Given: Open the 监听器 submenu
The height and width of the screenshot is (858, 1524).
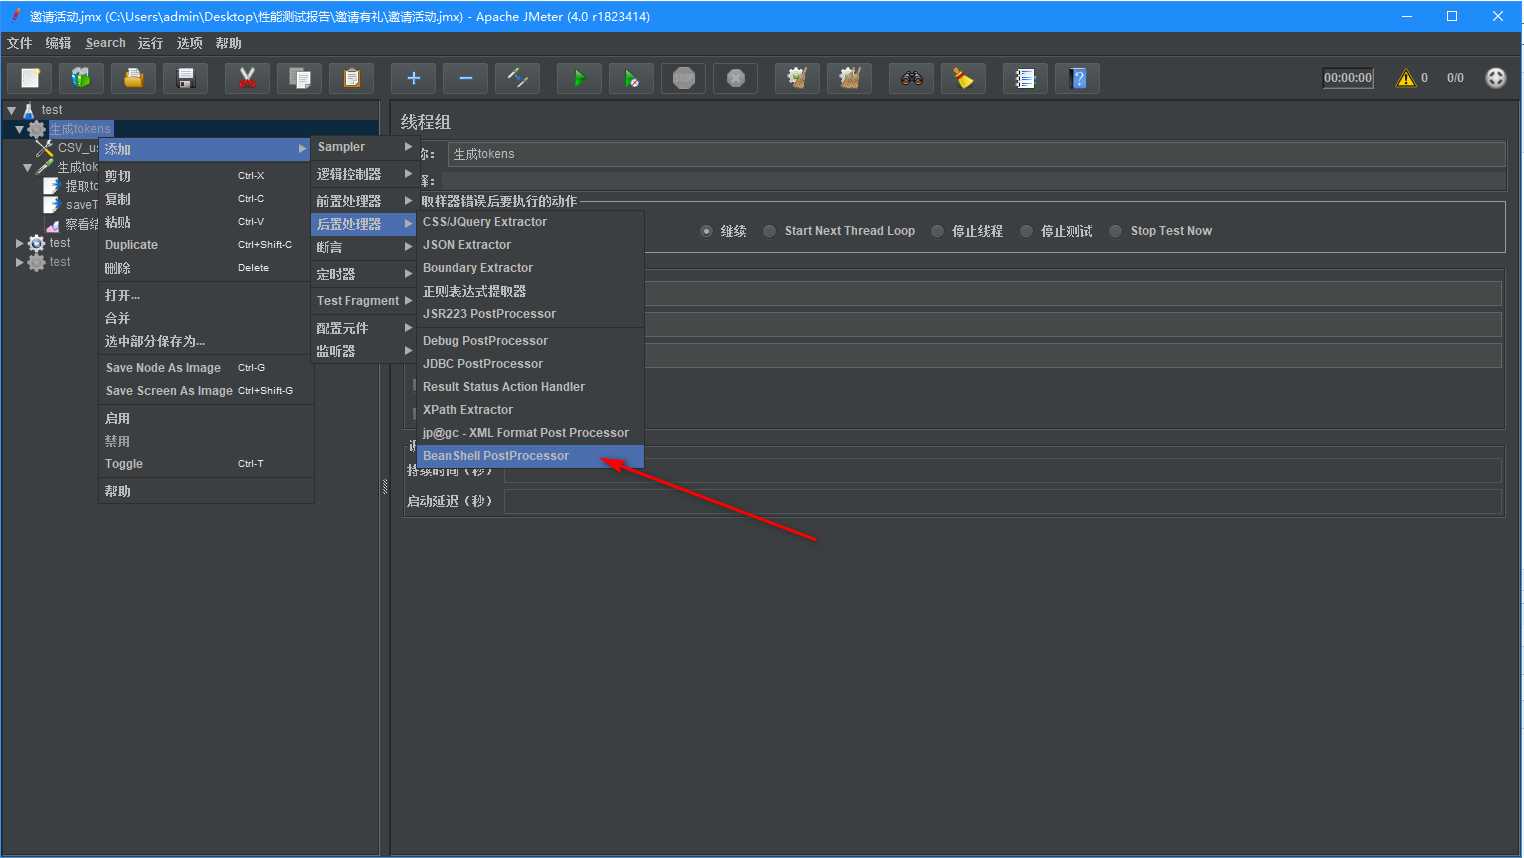Looking at the screenshot, I should click(364, 351).
